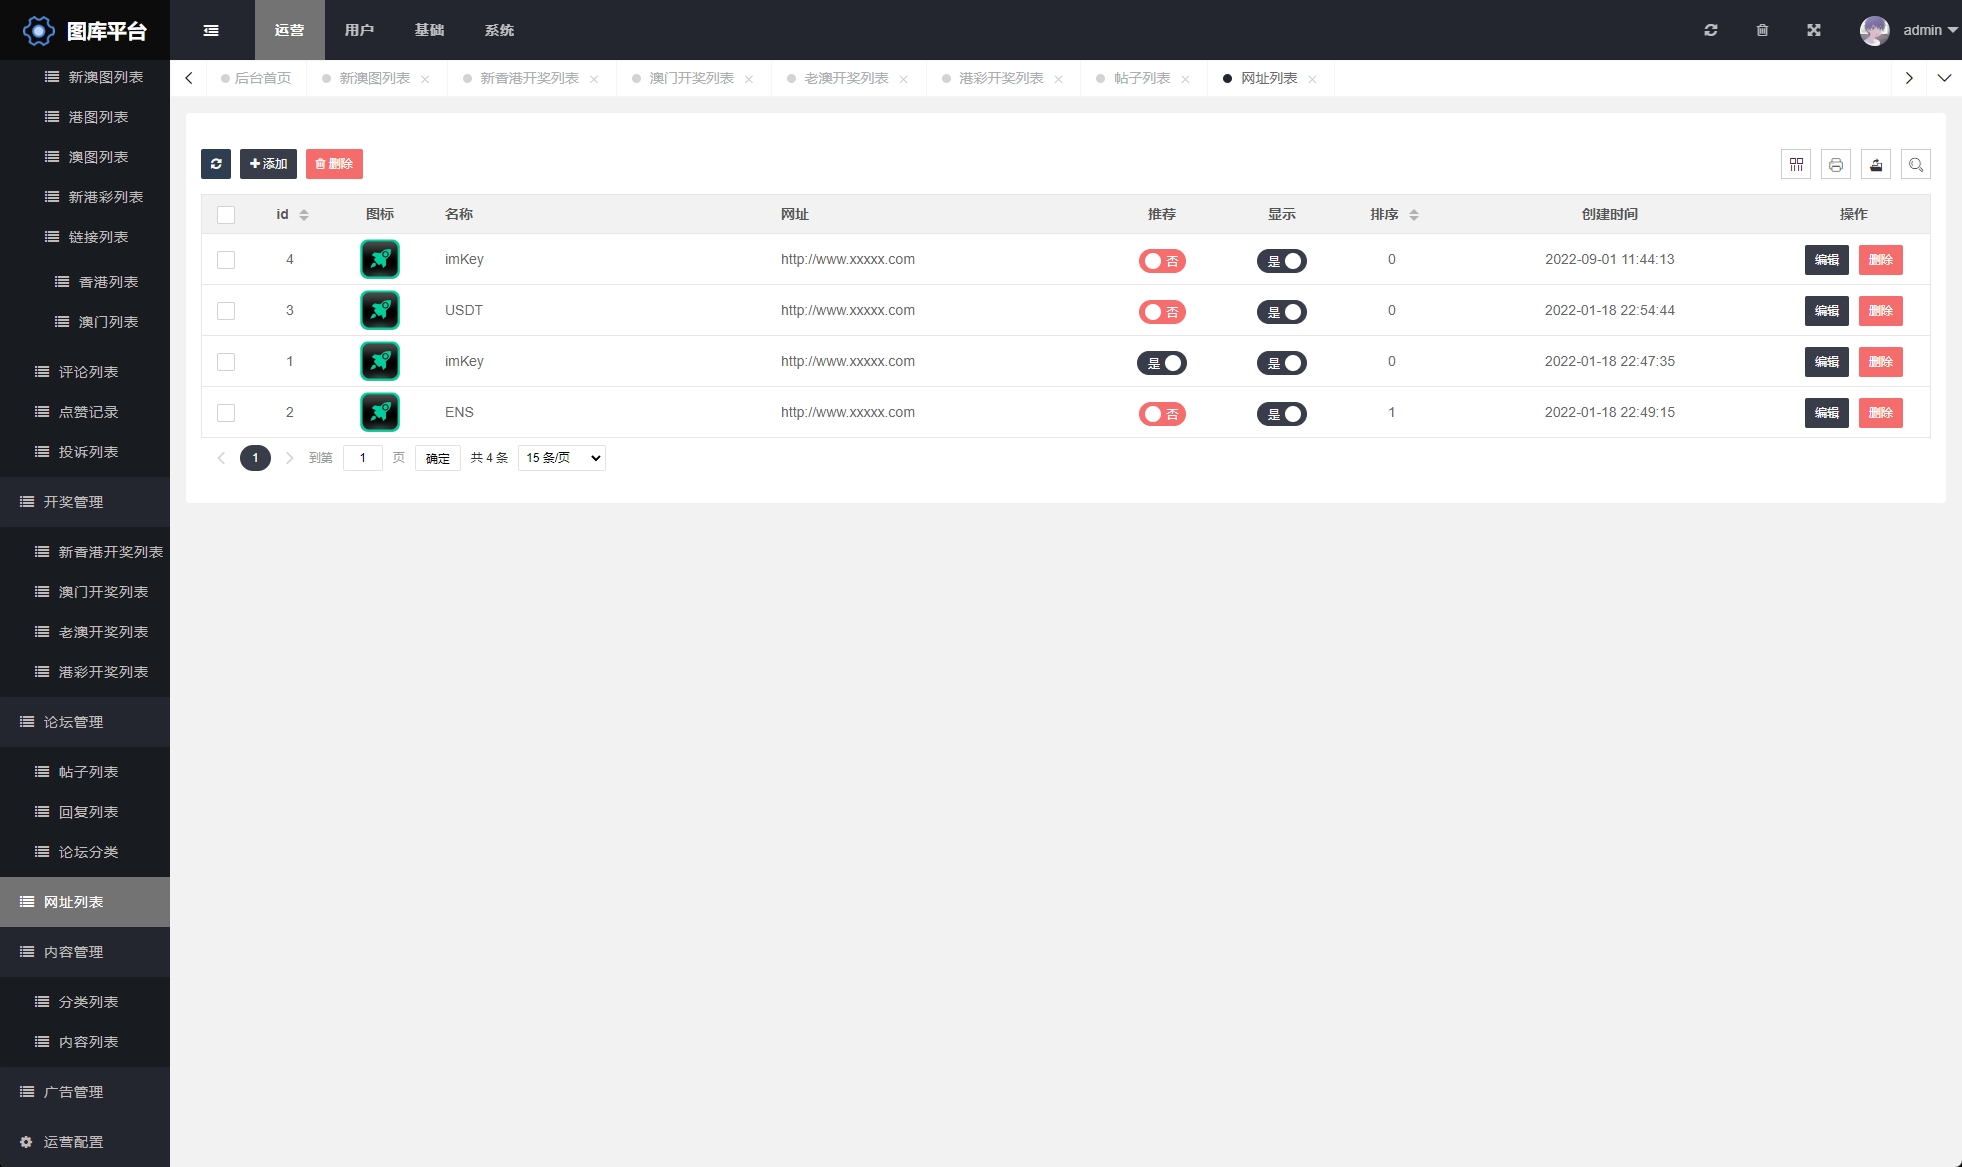This screenshot has width=1962, height=1167.
Task: Open the search magnifier icon
Action: coord(1916,164)
